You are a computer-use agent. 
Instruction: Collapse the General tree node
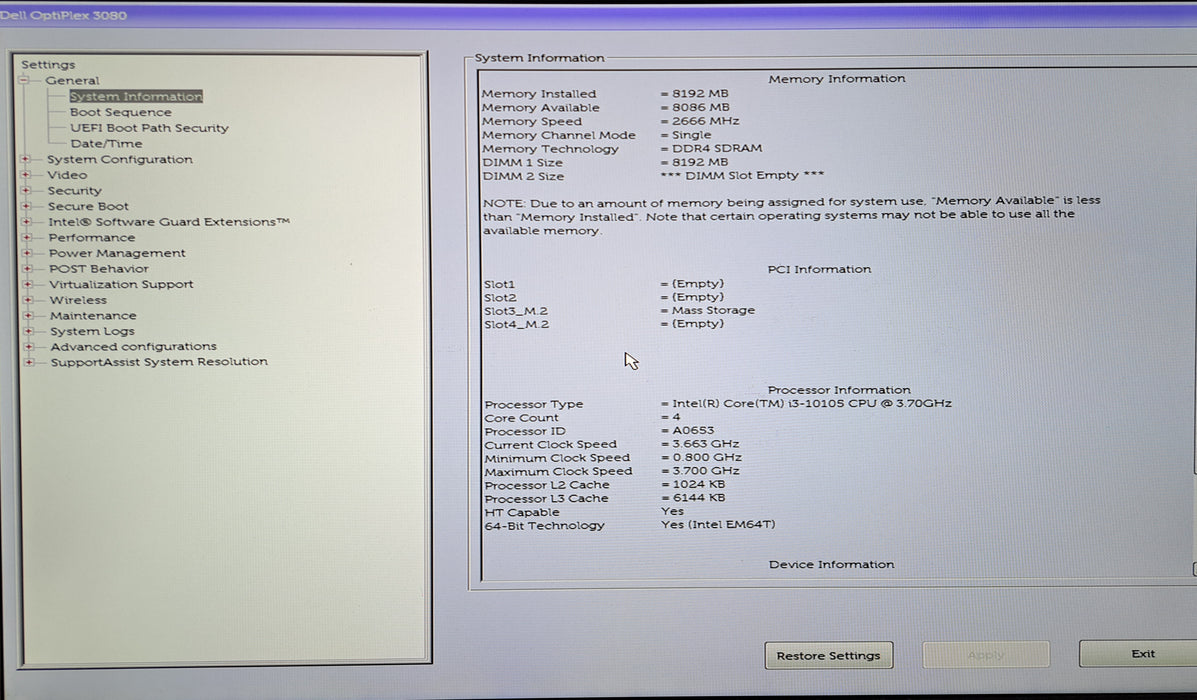[x=24, y=80]
